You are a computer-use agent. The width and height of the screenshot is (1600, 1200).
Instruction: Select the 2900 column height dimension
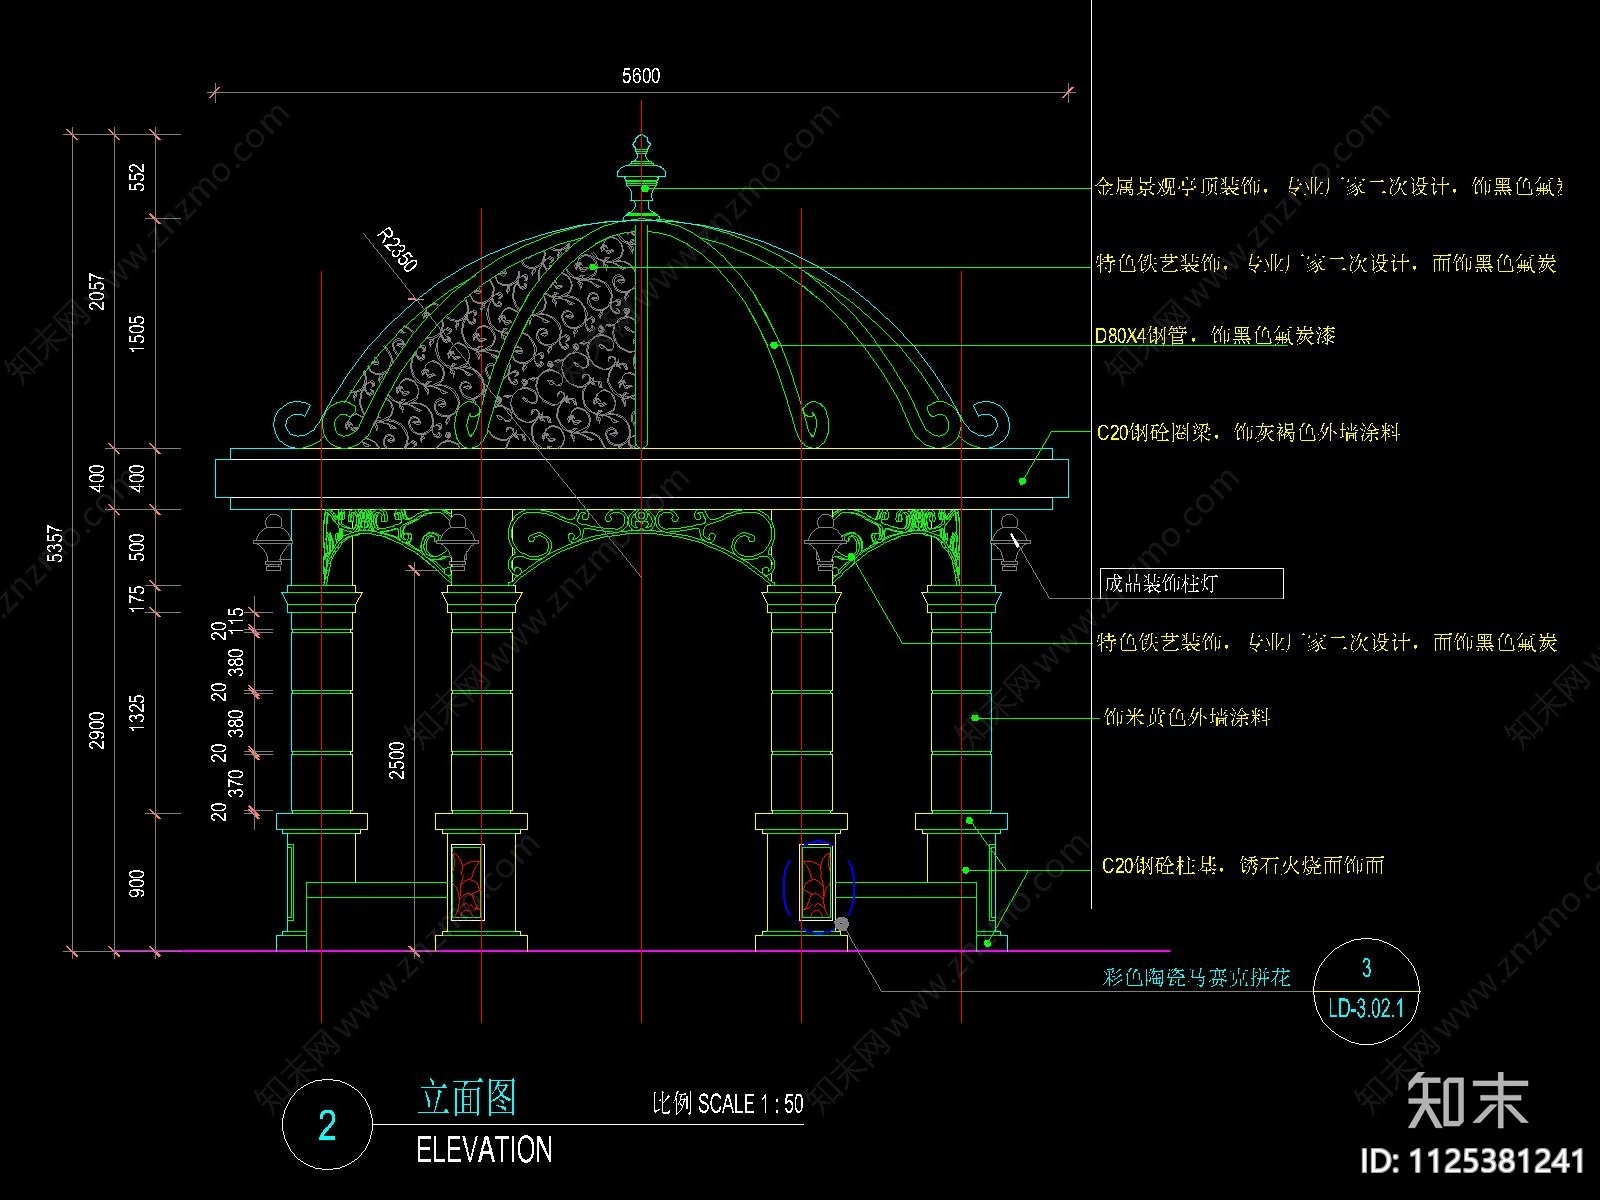[x=97, y=730]
